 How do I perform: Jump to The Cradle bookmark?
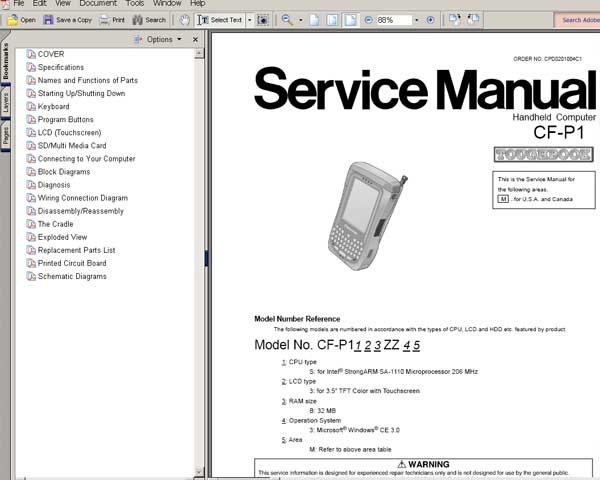55,224
